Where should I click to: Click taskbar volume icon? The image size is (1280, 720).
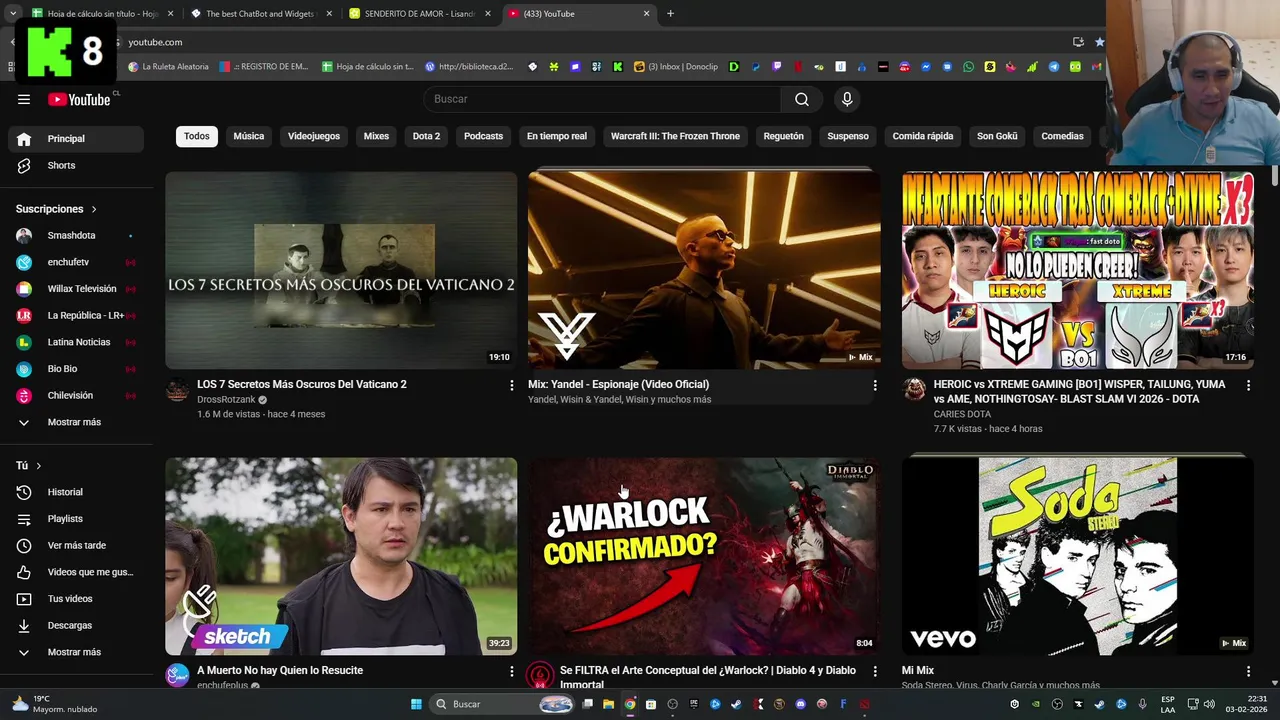coord(1209,704)
